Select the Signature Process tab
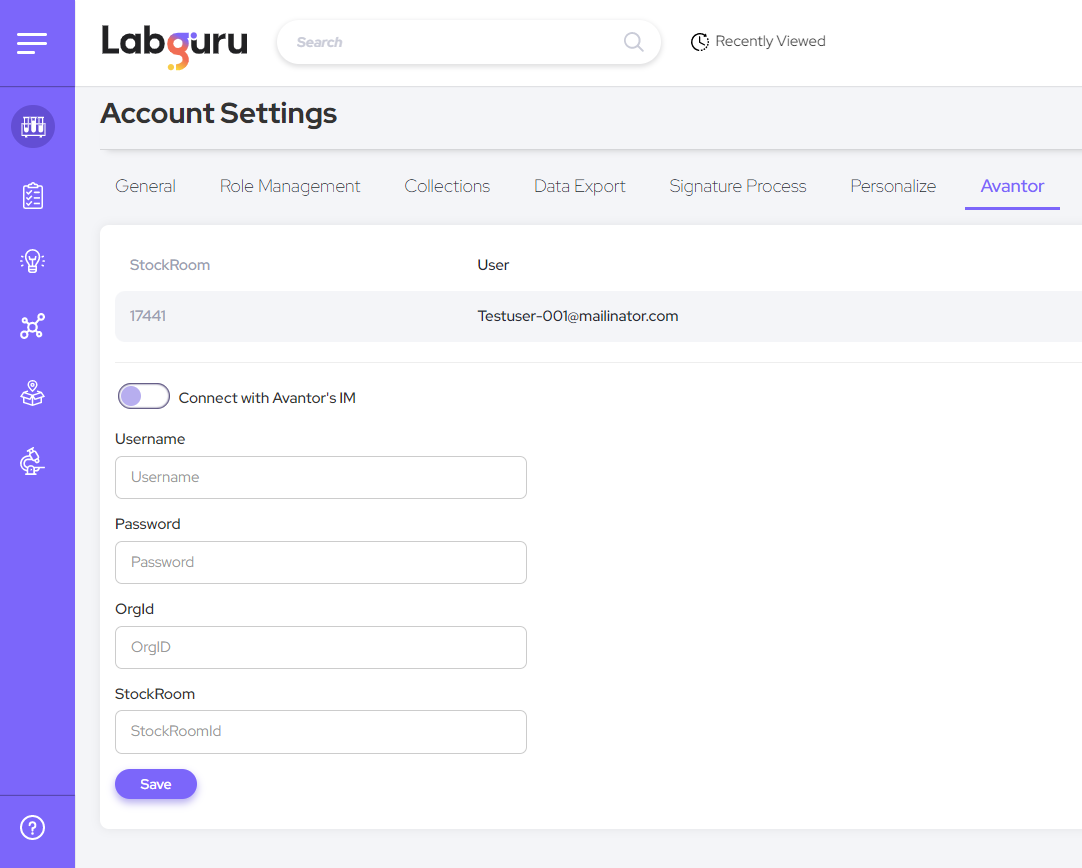 (x=737, y=186)
